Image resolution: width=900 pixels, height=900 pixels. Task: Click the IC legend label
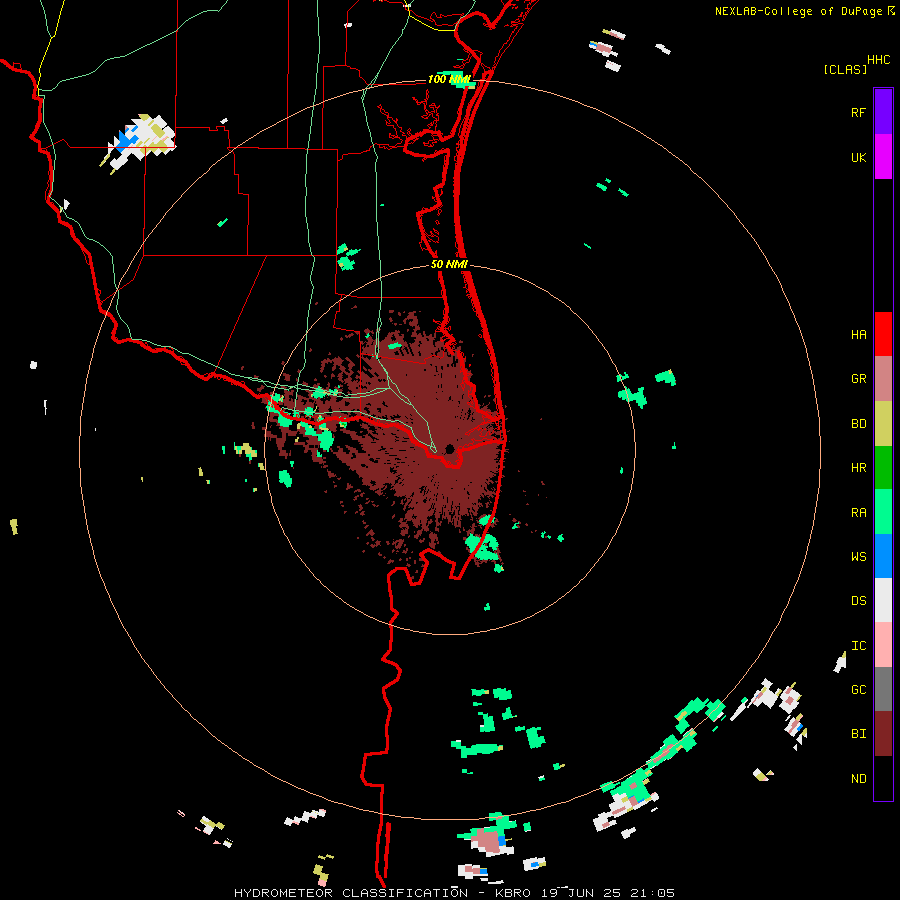[x=858, y=646]
